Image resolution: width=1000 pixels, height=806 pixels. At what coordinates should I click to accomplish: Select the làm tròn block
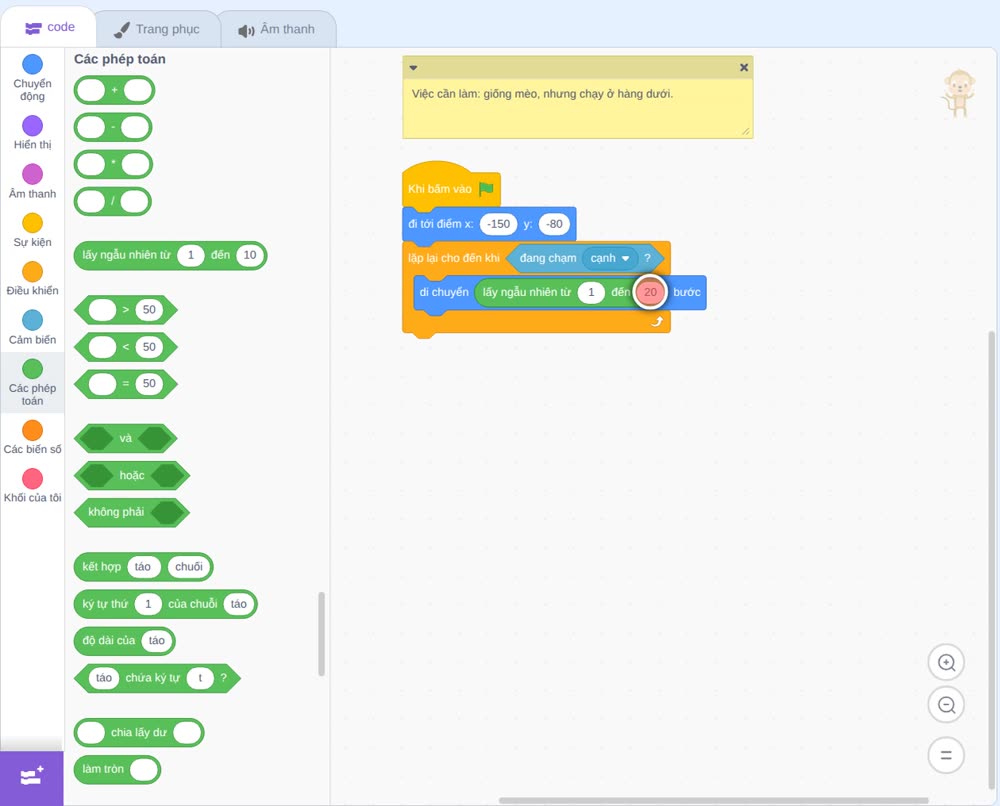pyautogui.click(x=117, y=769)
